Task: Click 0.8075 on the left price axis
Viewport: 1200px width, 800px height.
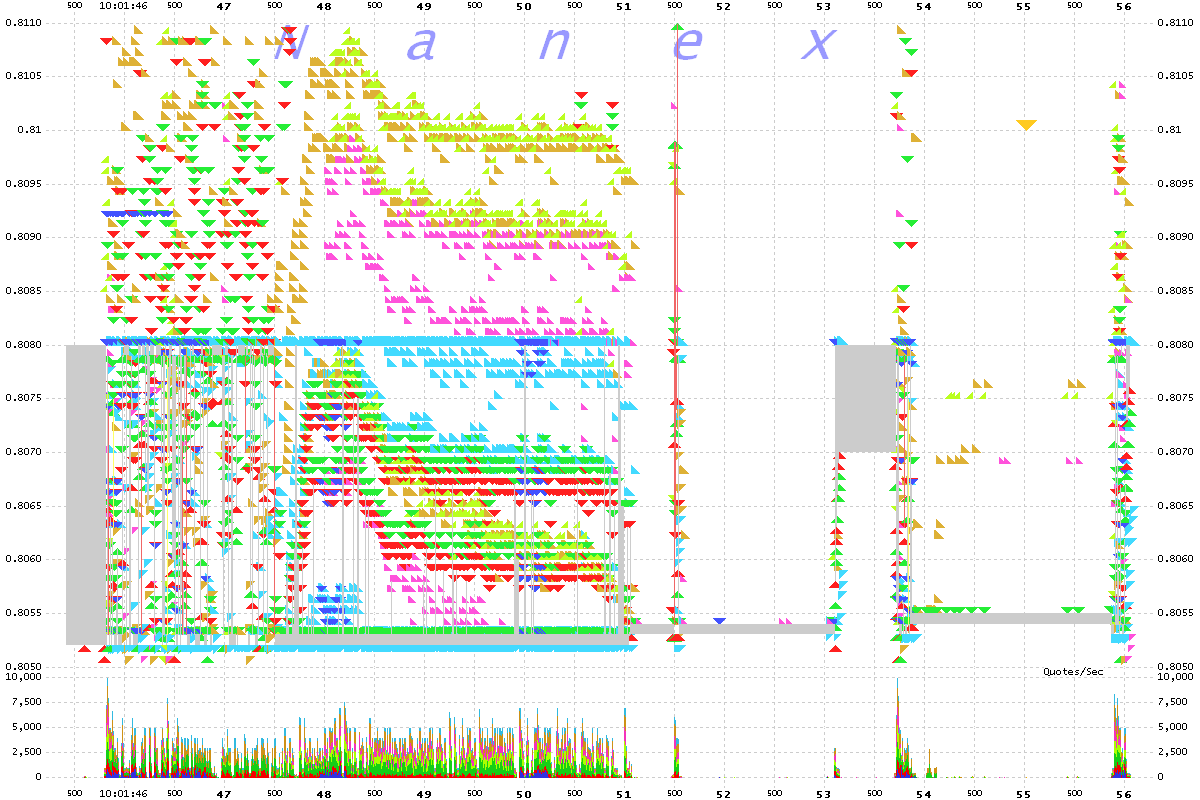Action: [x=25, y=398]
